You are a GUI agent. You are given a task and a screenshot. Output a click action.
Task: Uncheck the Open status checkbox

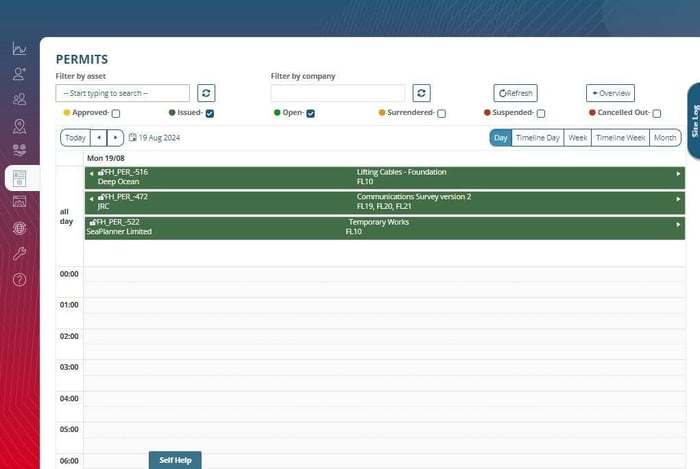click(311, 113)
